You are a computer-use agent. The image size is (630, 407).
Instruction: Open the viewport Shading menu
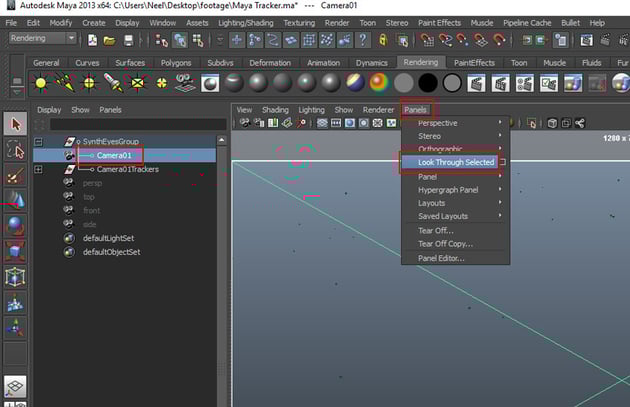[275, 110]
